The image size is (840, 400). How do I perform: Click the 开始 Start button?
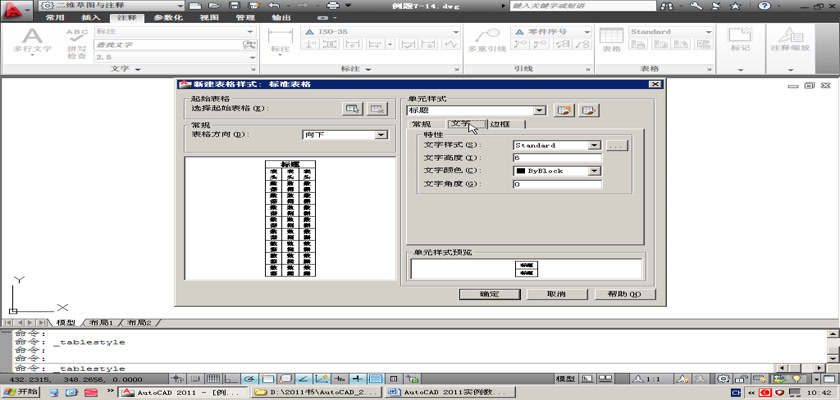pos(20,392)
